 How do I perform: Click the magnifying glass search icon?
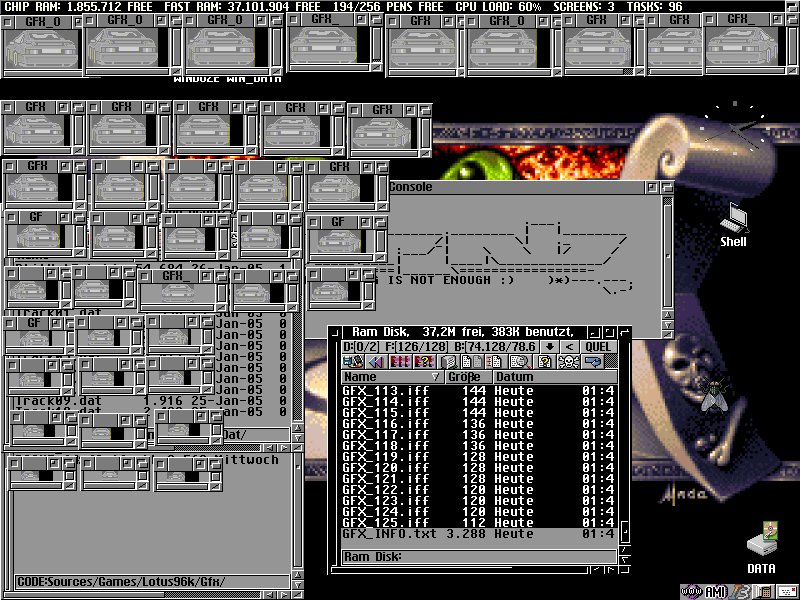click(x=520, y=362)
